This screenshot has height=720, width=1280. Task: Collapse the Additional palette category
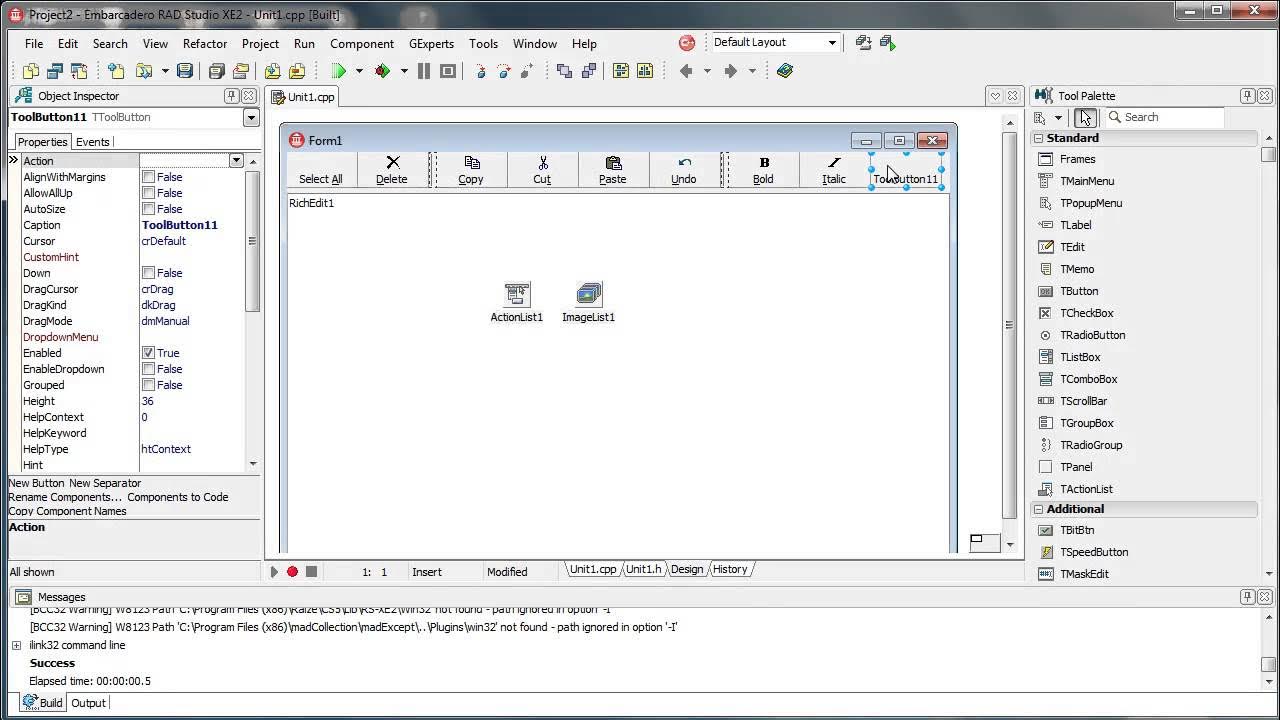tap(1038, 509)
